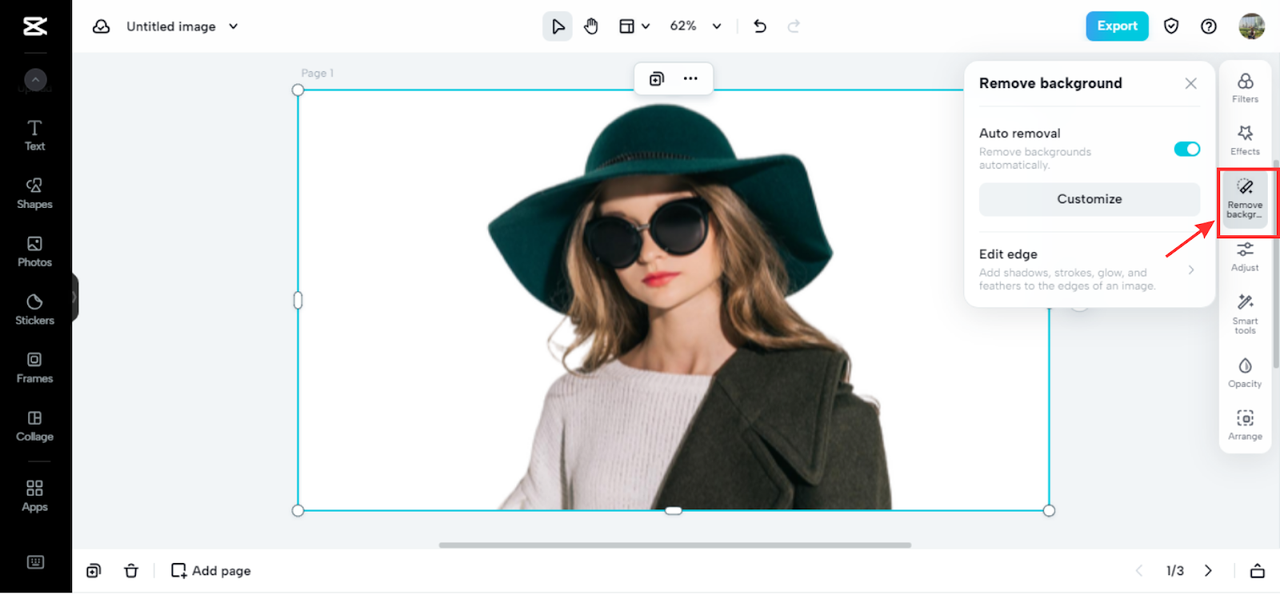Click the Customize button
The width and height of the screenshot is (1280, 595).
pos(1089,199)
